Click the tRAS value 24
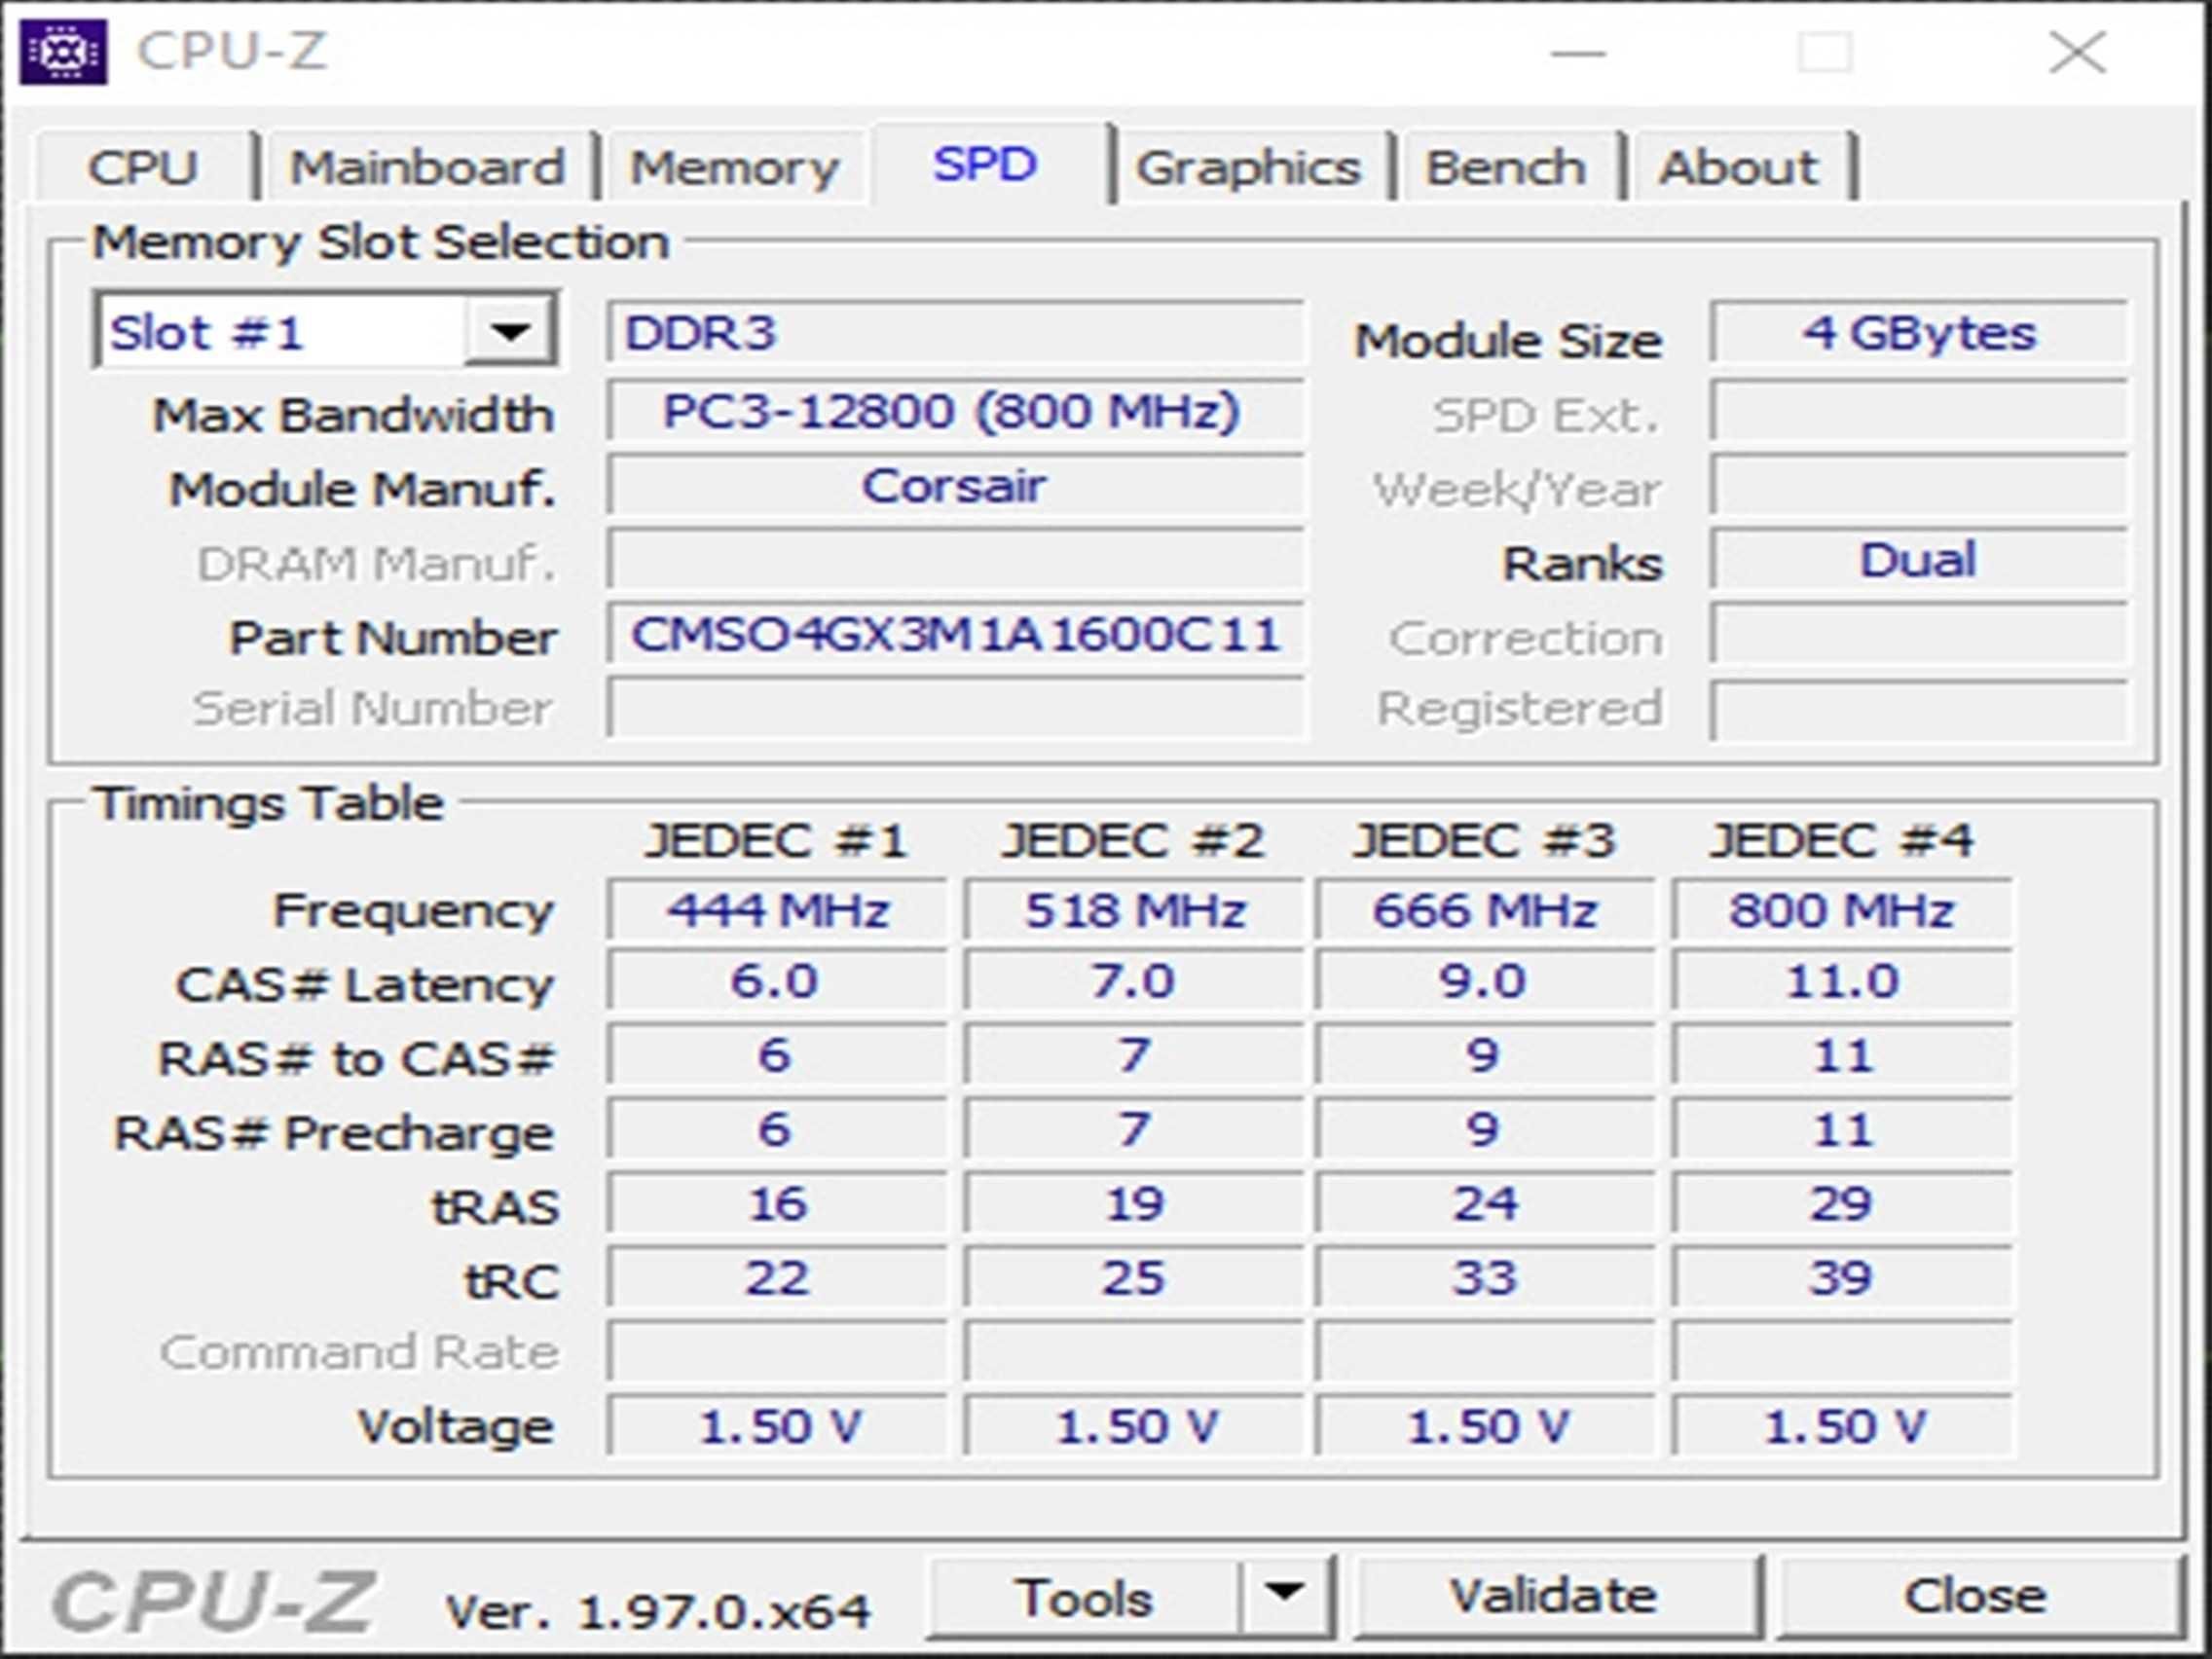The image size is (2212, 1659). click(1484, 1203)
